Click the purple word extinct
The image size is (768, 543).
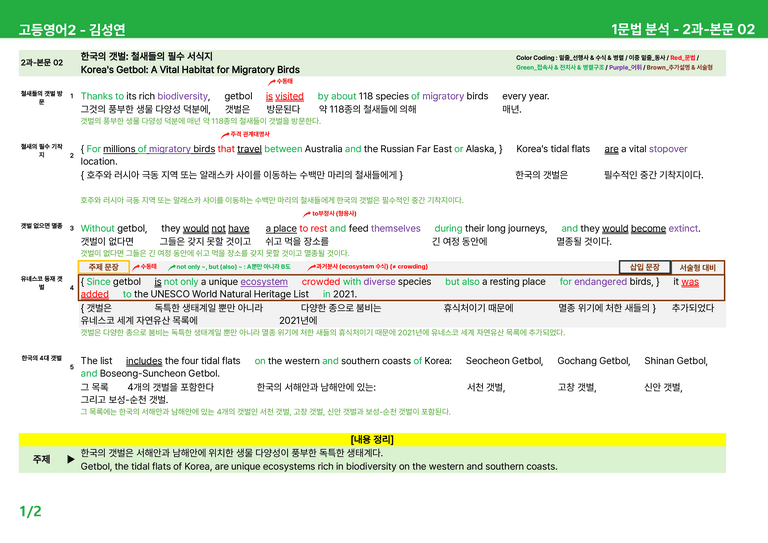684,229
